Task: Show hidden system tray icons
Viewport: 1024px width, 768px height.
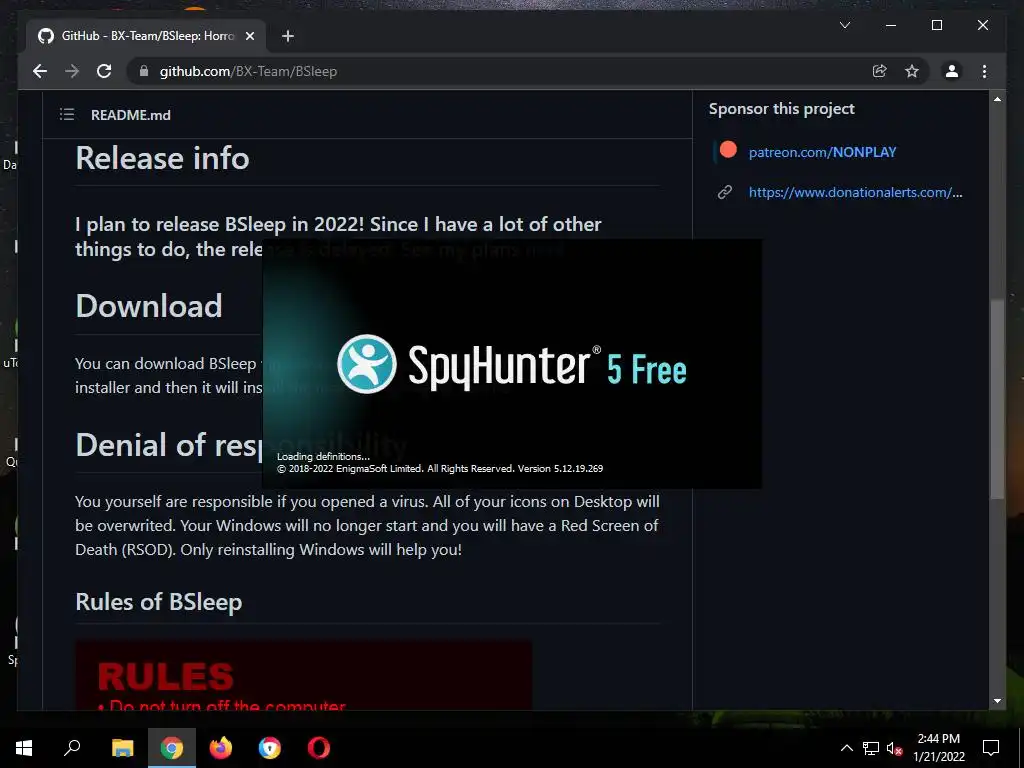Action: click(846, 748)
